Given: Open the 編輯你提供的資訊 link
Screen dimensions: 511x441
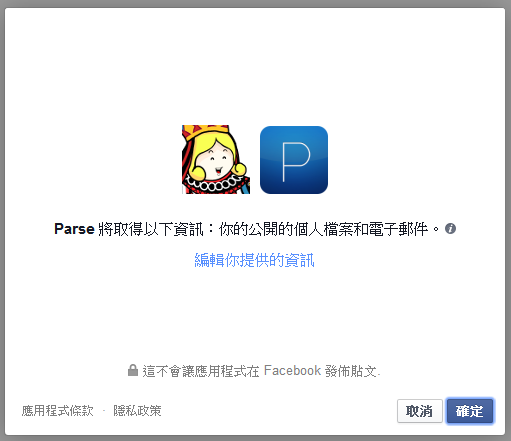Looking at the screenshot, I should [254, 260].
